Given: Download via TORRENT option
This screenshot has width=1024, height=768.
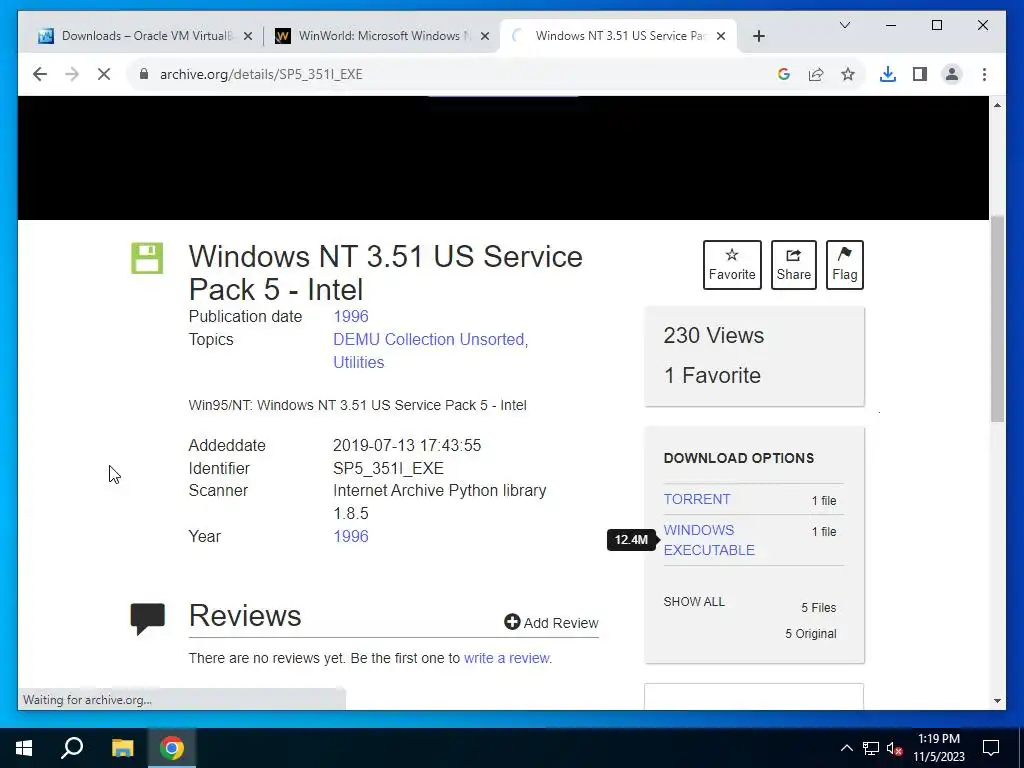Looking at the screenshot, I should tap(697, 499).
